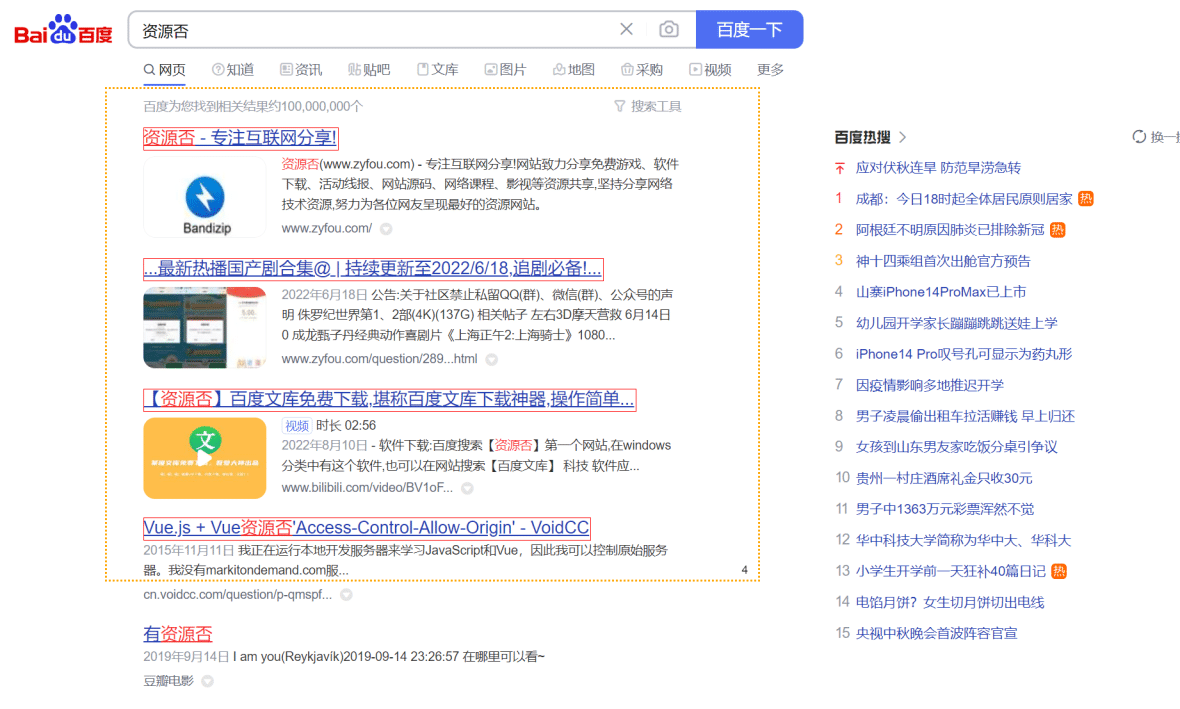Open the 贴吧 tab

pyautogui.click(x=369, y=70)
